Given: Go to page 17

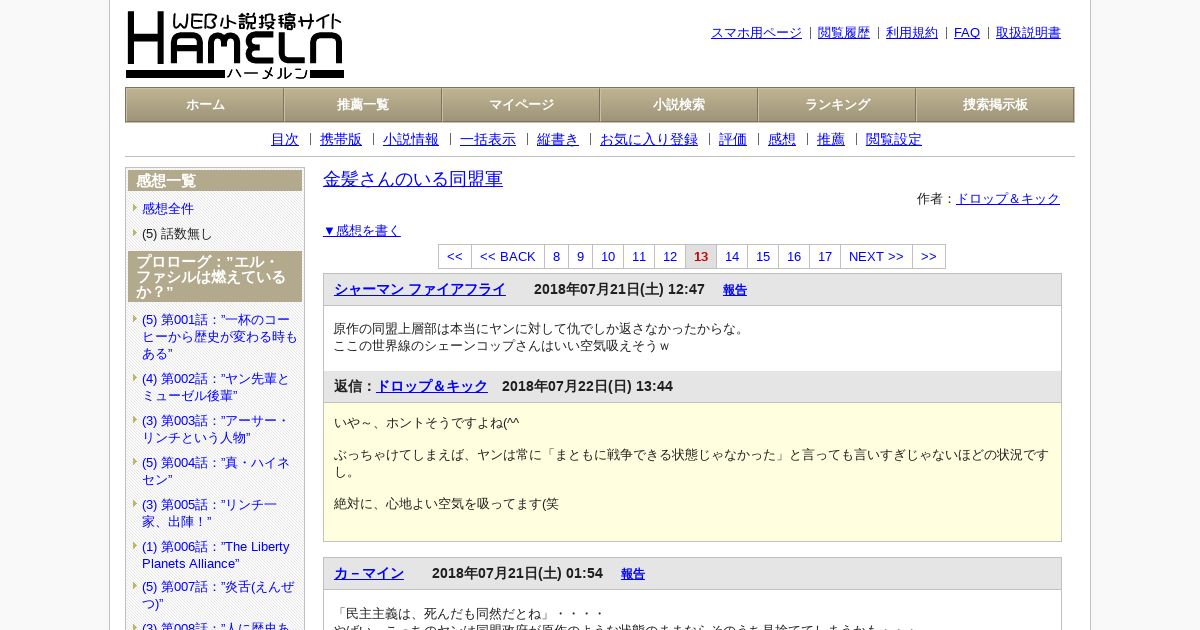Looking at the screenshot, I should pos(825,257).
